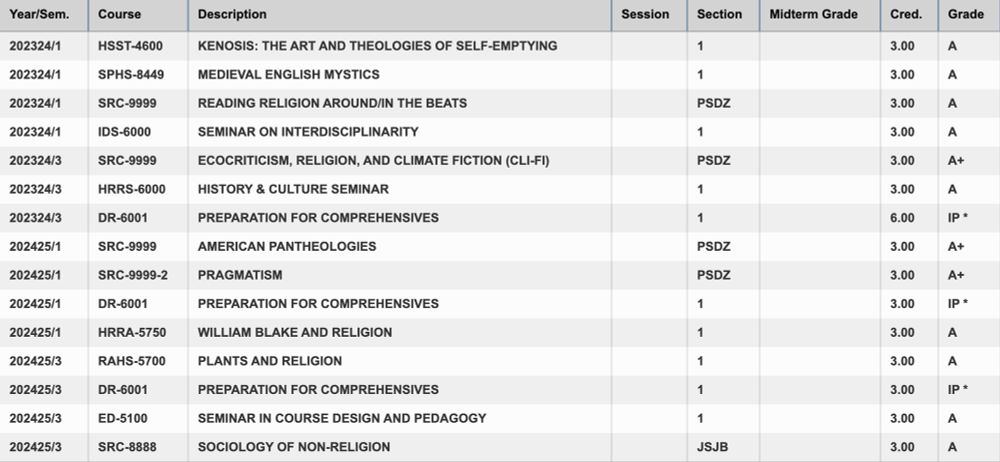Image resolution: width=1000 pixels, height=462 pixels.
Task: Click the 6.00 credit value
Action: click(x=902, y=218)
